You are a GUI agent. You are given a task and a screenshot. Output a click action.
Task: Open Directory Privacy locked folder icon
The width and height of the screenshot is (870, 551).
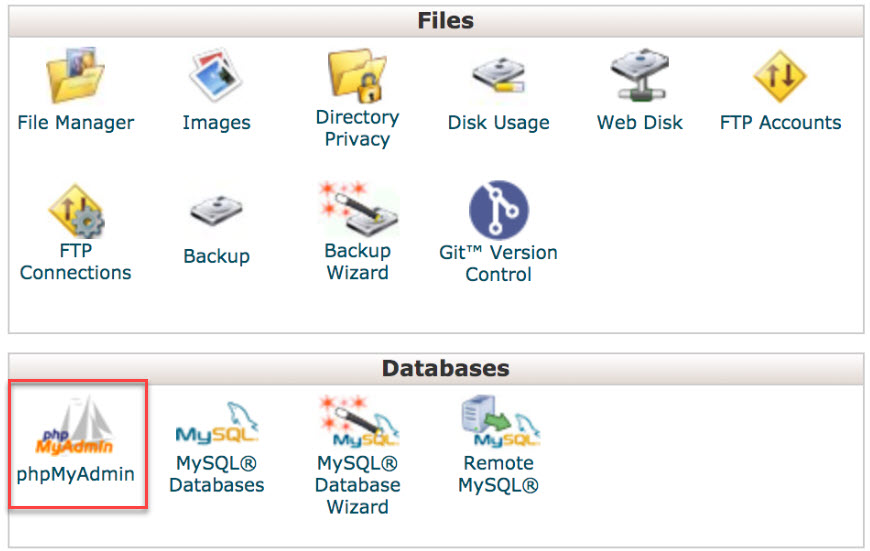[x=357, y=75]
